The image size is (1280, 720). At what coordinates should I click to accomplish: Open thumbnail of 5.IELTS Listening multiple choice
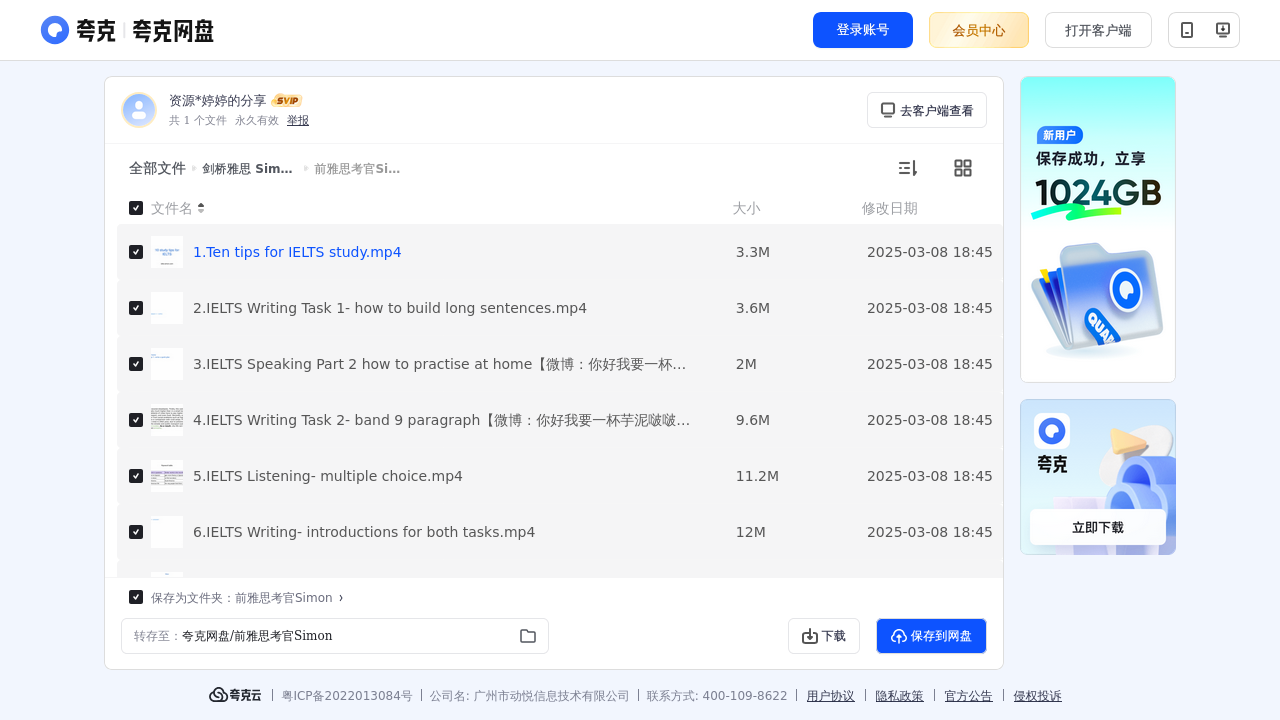click(x=167, y=476)
